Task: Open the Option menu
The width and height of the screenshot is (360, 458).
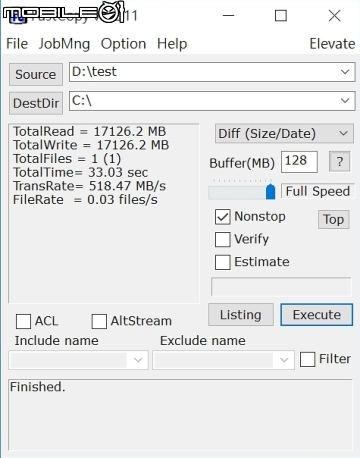Action: (123, 44)
